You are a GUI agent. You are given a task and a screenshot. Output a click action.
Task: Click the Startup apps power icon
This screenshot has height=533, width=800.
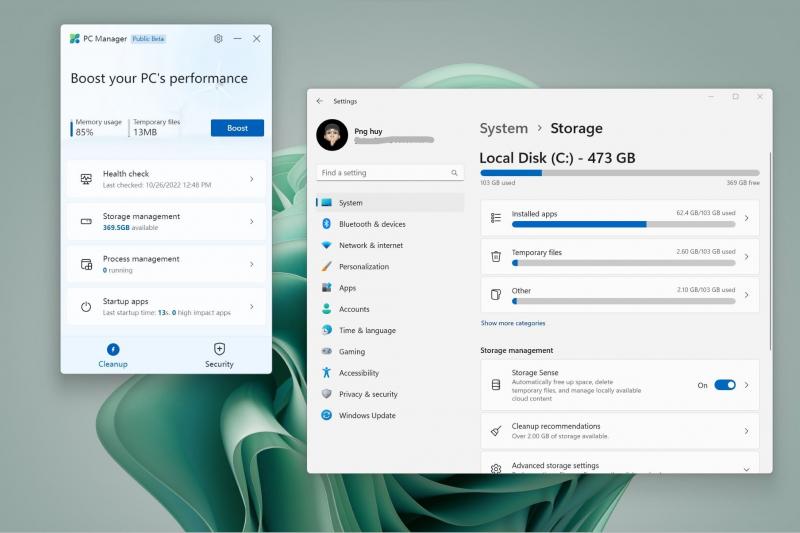tap(86, 307)
